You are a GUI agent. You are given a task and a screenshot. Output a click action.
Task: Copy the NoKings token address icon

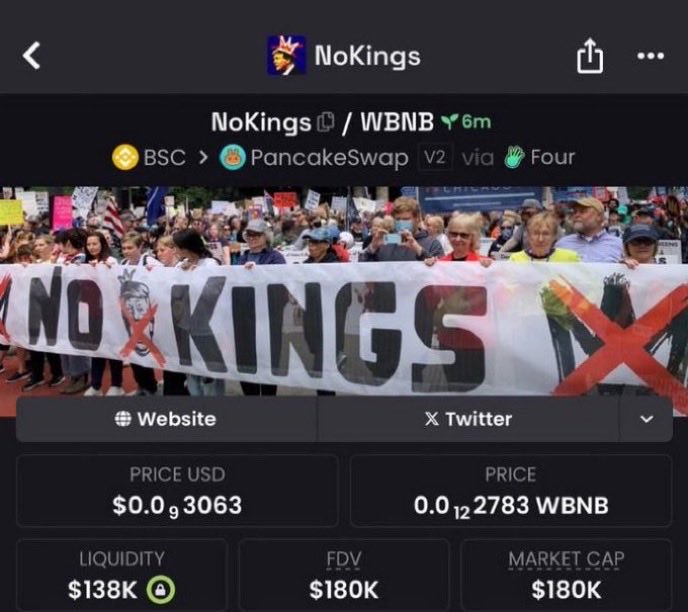pos(326,122)
